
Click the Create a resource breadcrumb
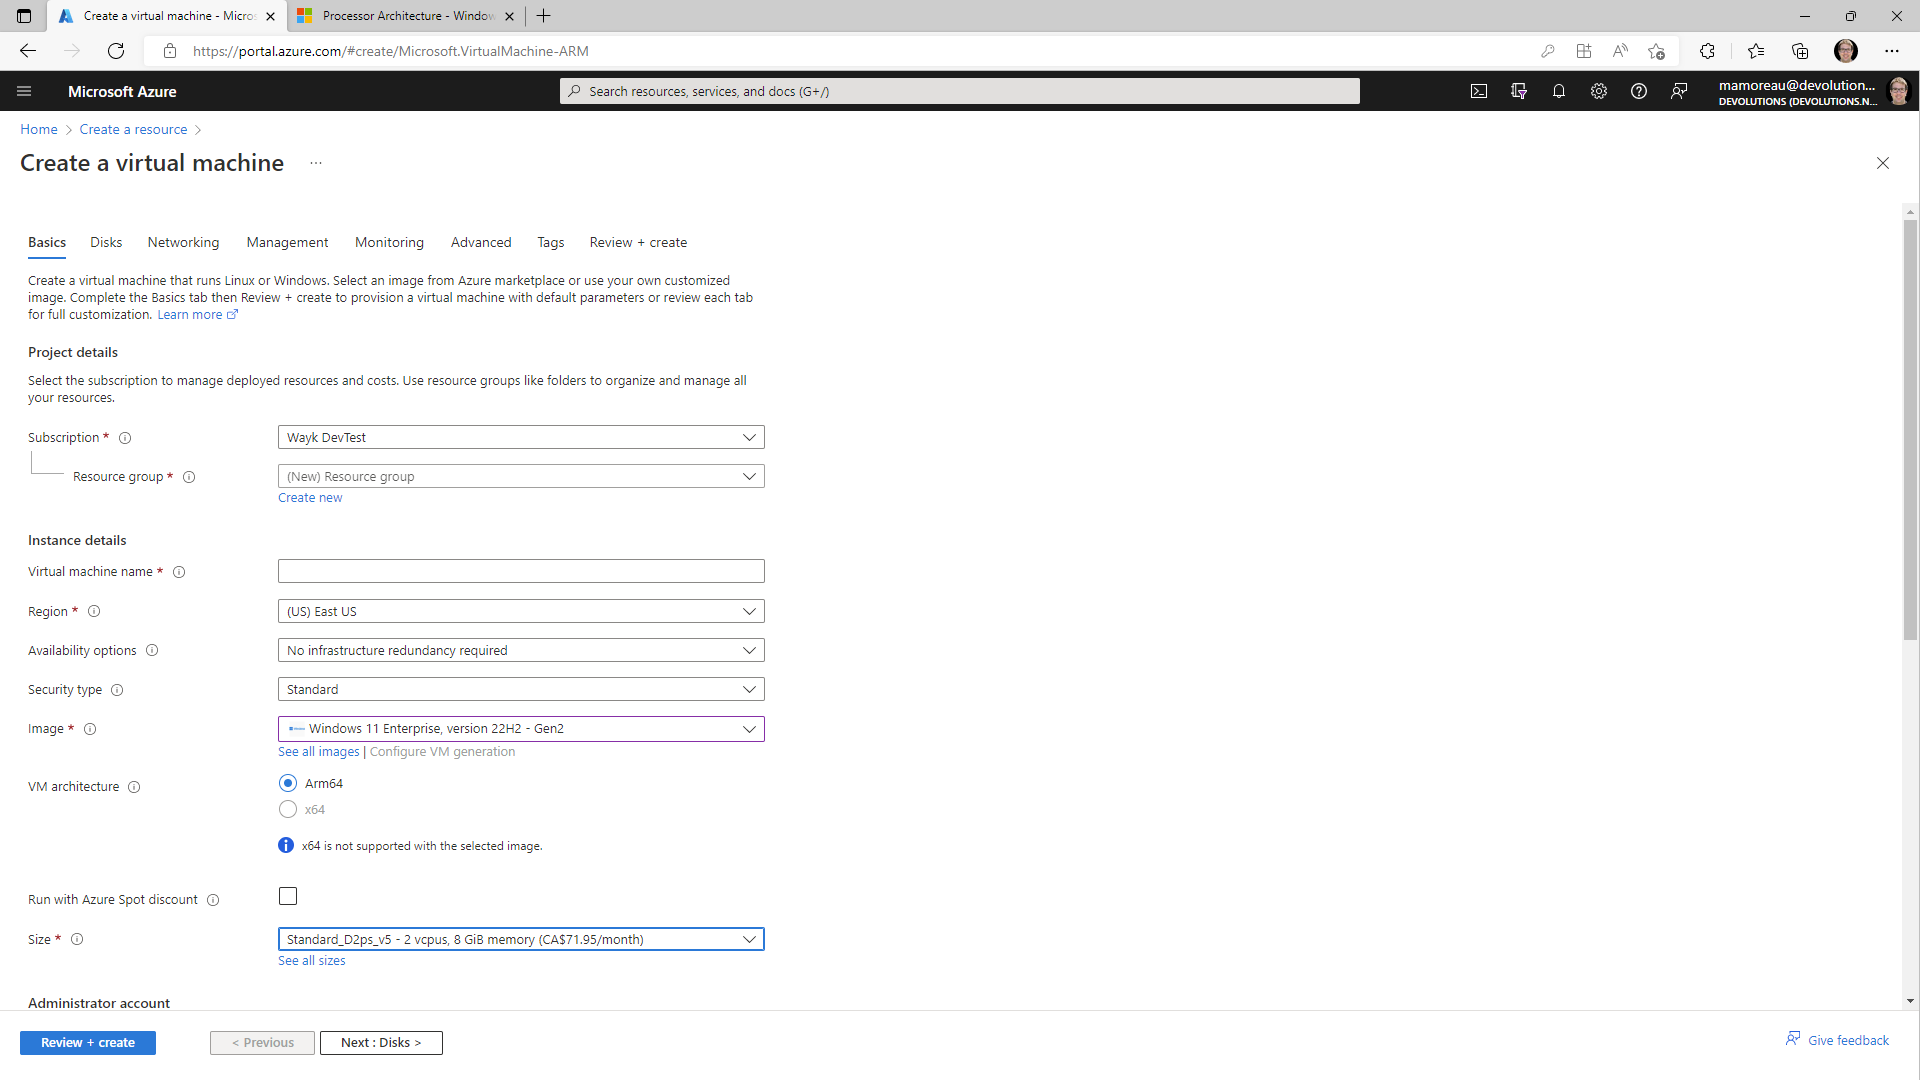pyautogui.click(x=133, y=130)
